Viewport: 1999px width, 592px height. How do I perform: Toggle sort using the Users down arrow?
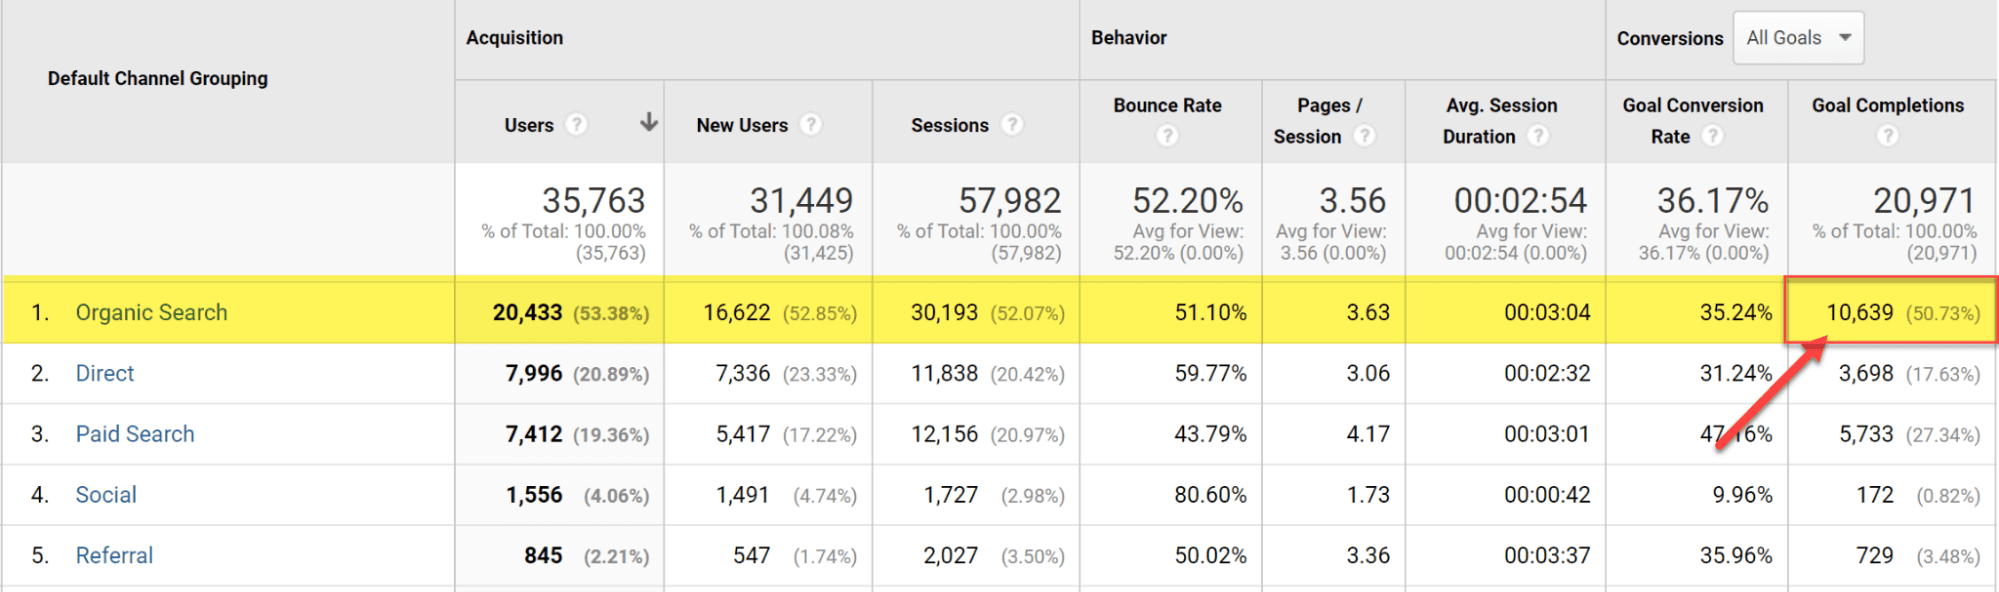649,122
